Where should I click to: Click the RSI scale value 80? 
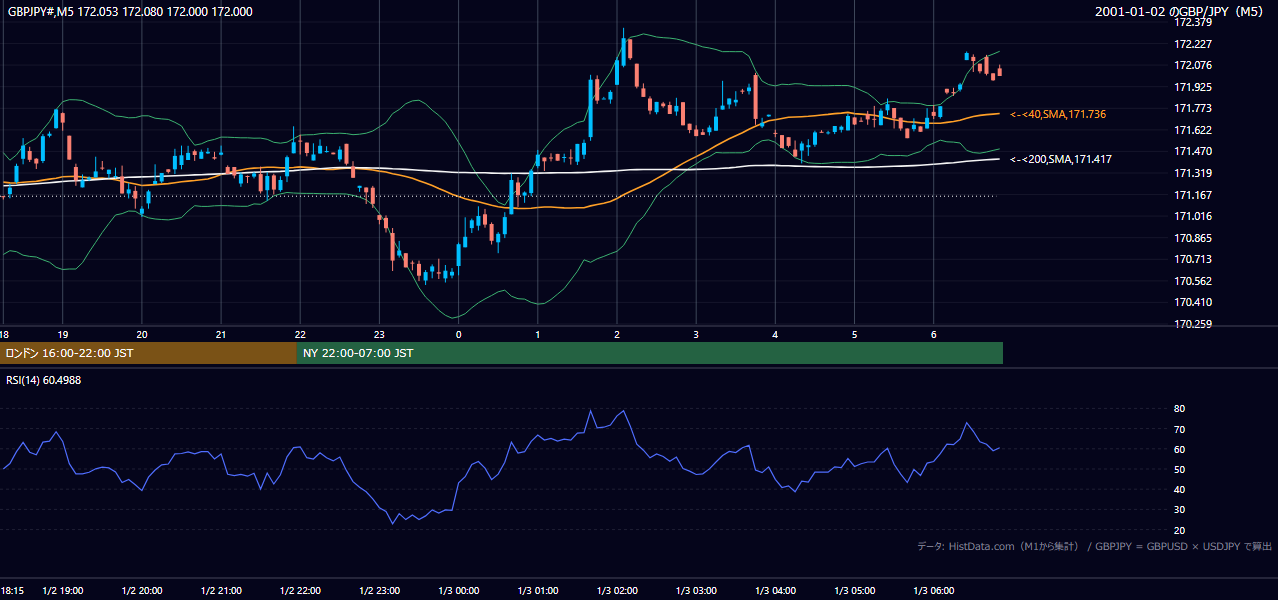click(1179, 409)
